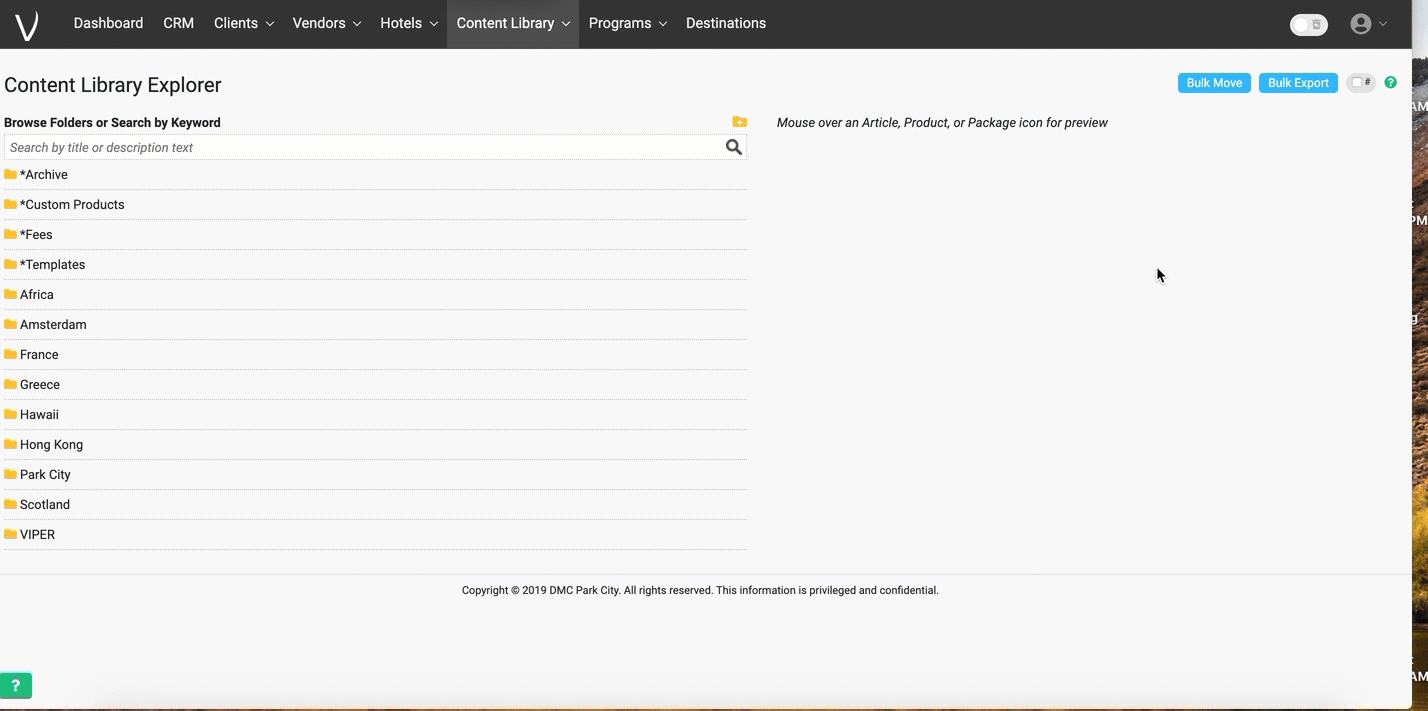Open the user account menu

[1368, 24]
